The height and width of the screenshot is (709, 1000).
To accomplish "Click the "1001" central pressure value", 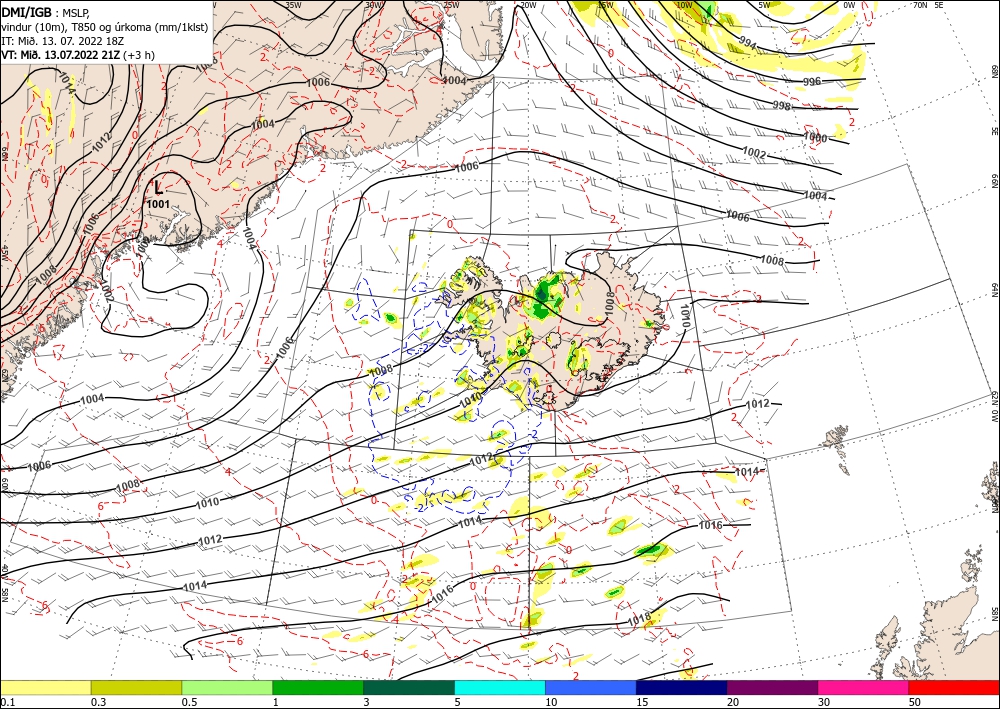I will (x=158, y=204).
